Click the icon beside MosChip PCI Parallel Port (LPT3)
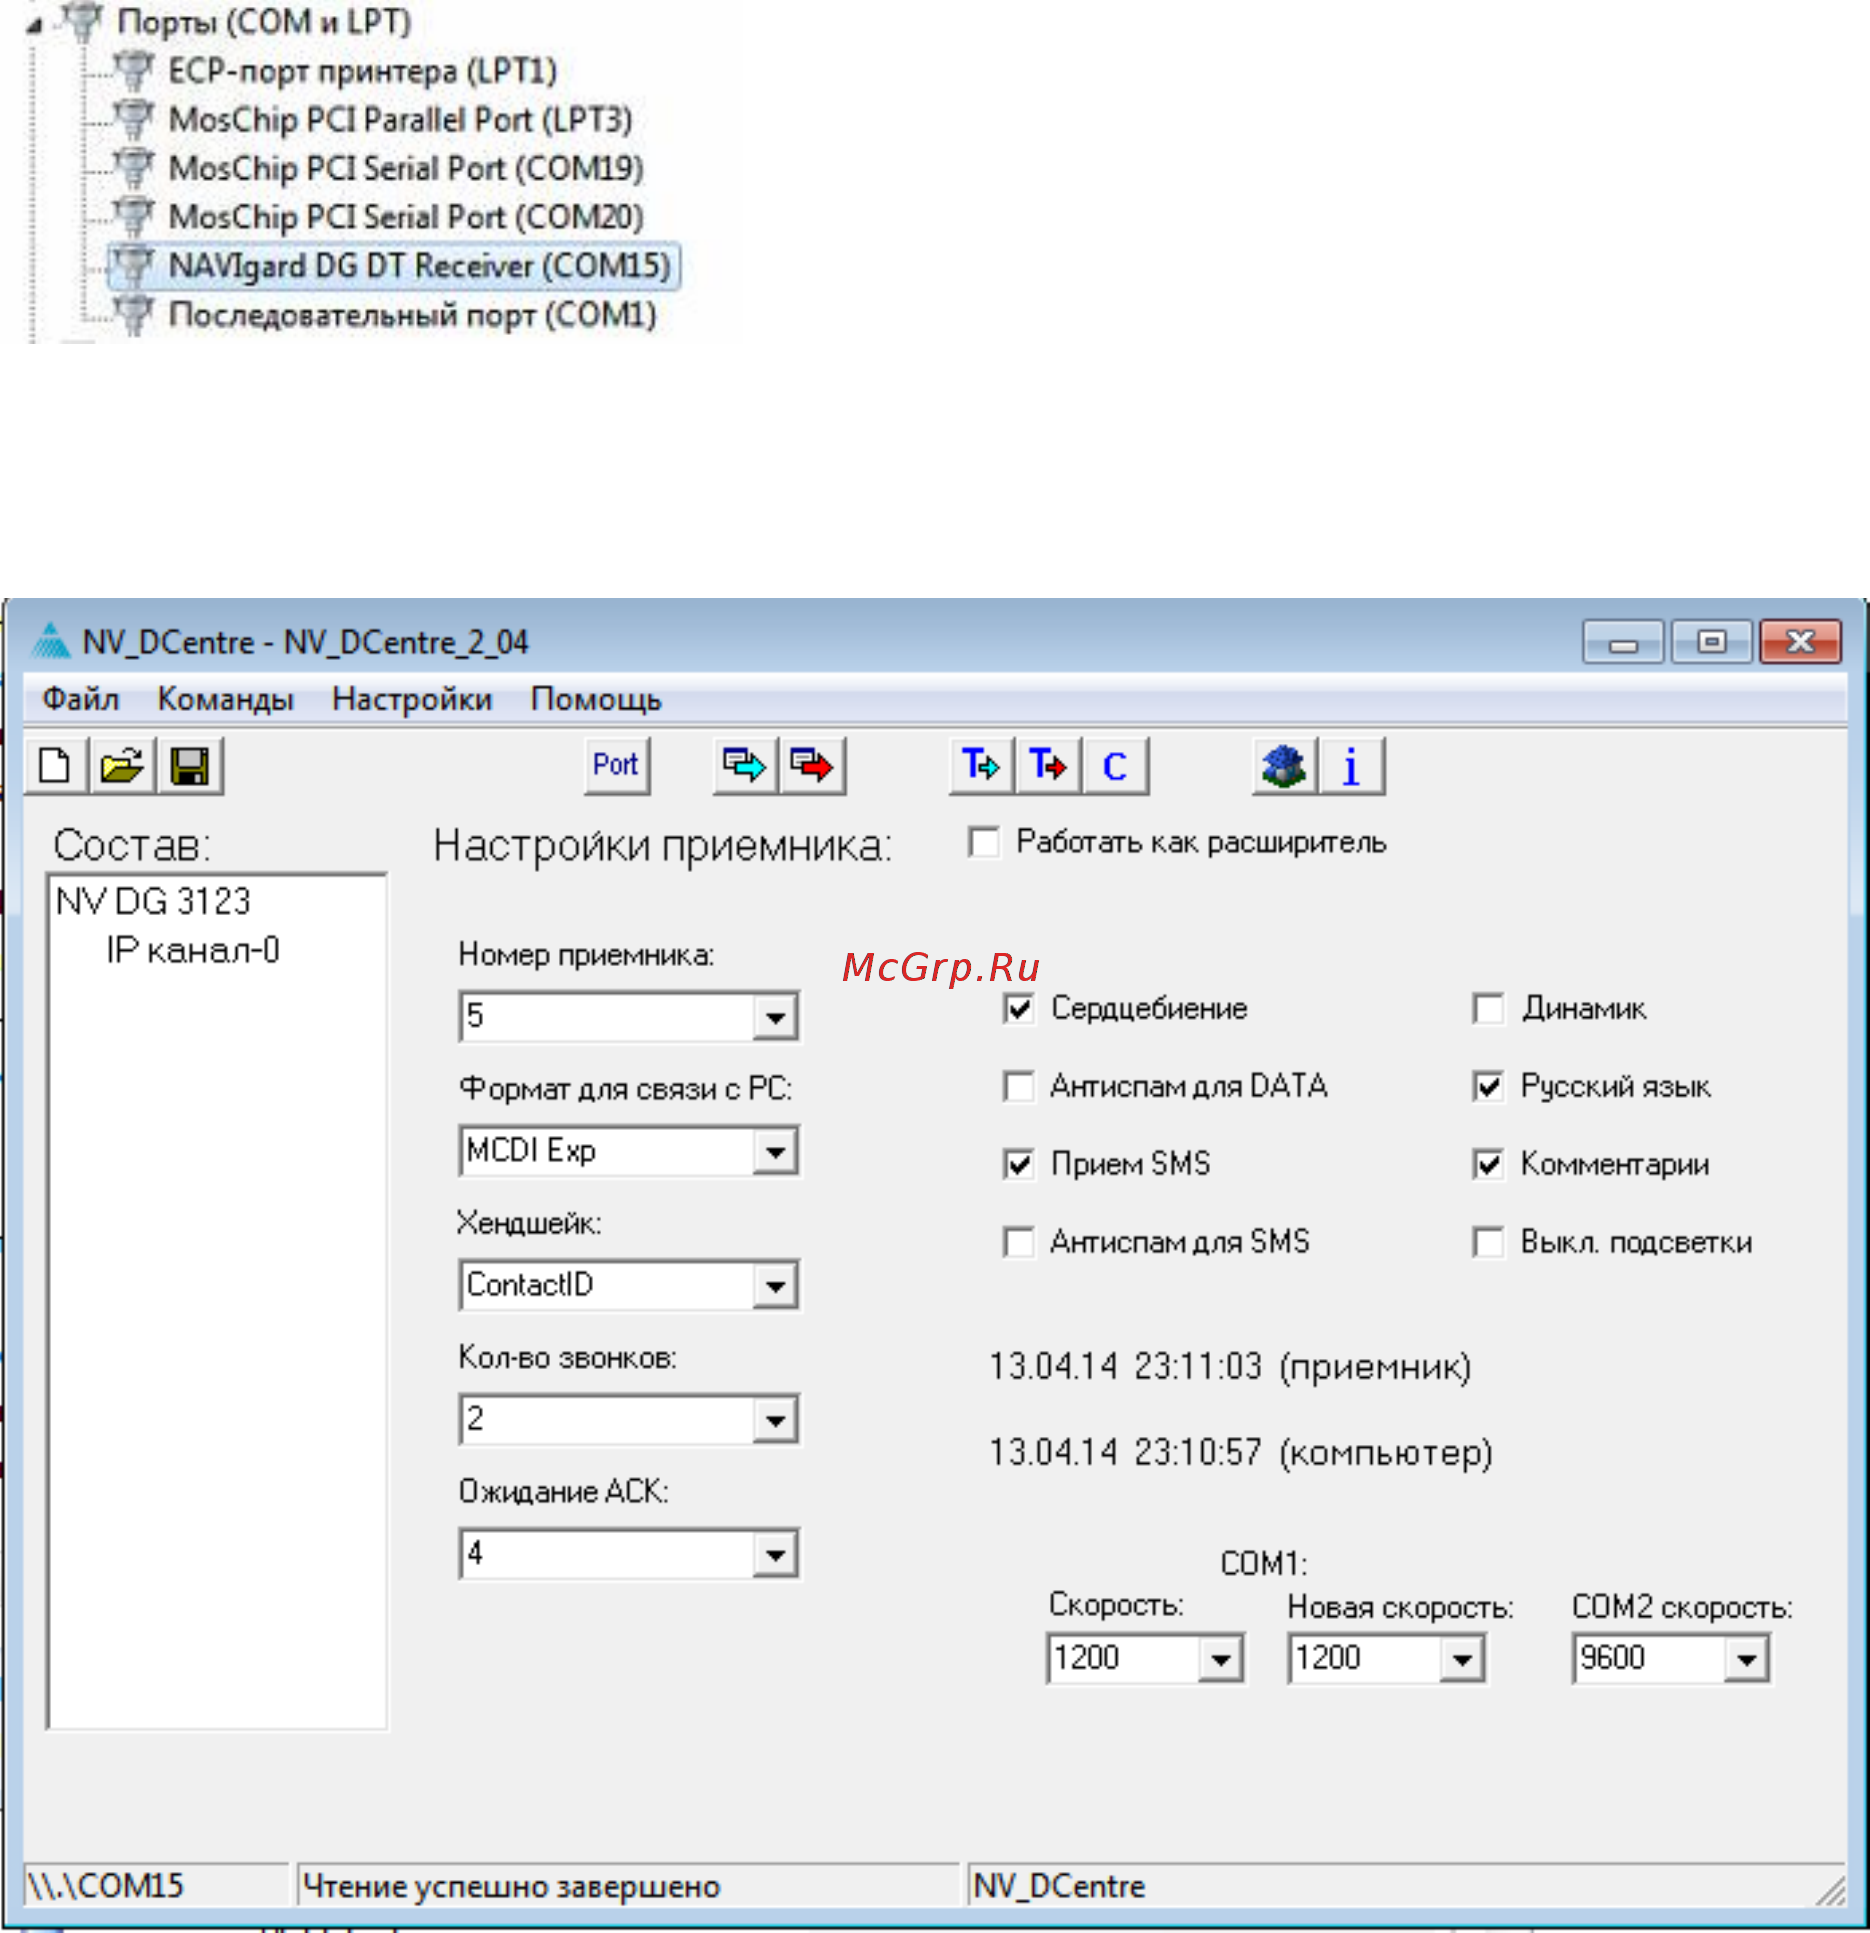The height and width of the screenshot is (1933, 1870). pyautogui.click(x=132, y=119)
